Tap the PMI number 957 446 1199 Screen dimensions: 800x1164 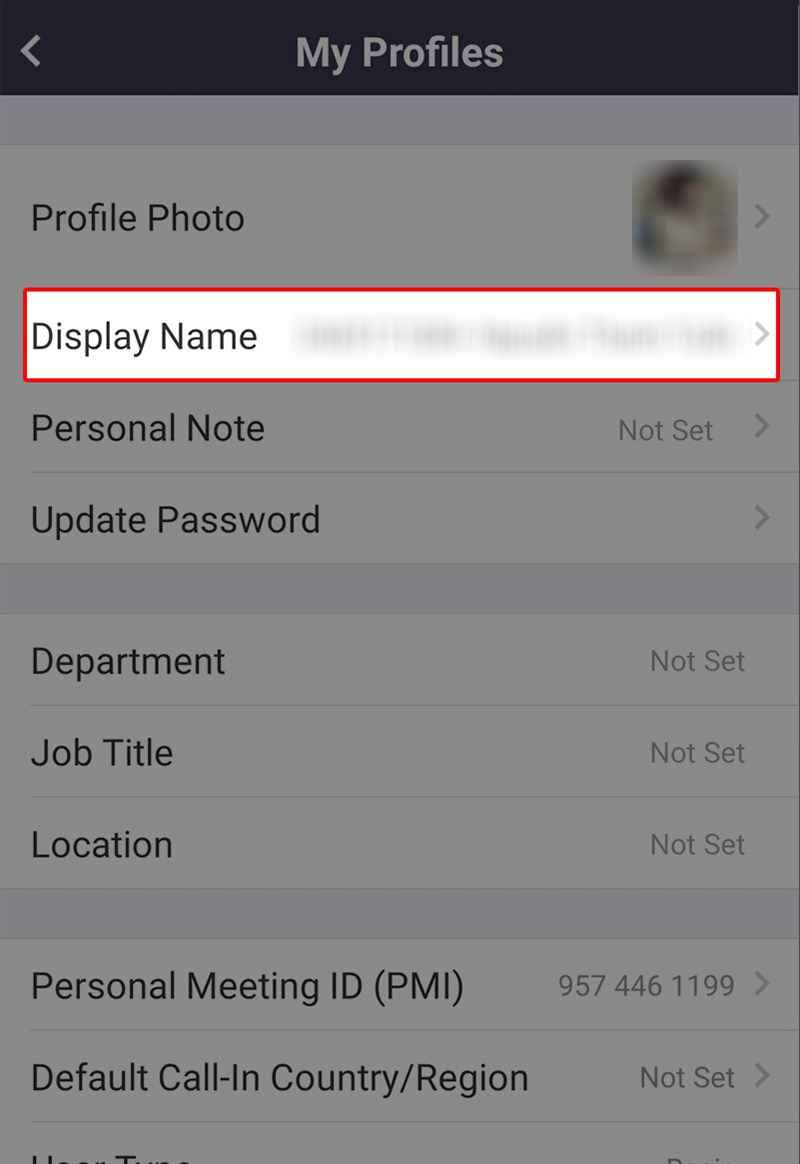pyautogui.click(x=646, y=986)
